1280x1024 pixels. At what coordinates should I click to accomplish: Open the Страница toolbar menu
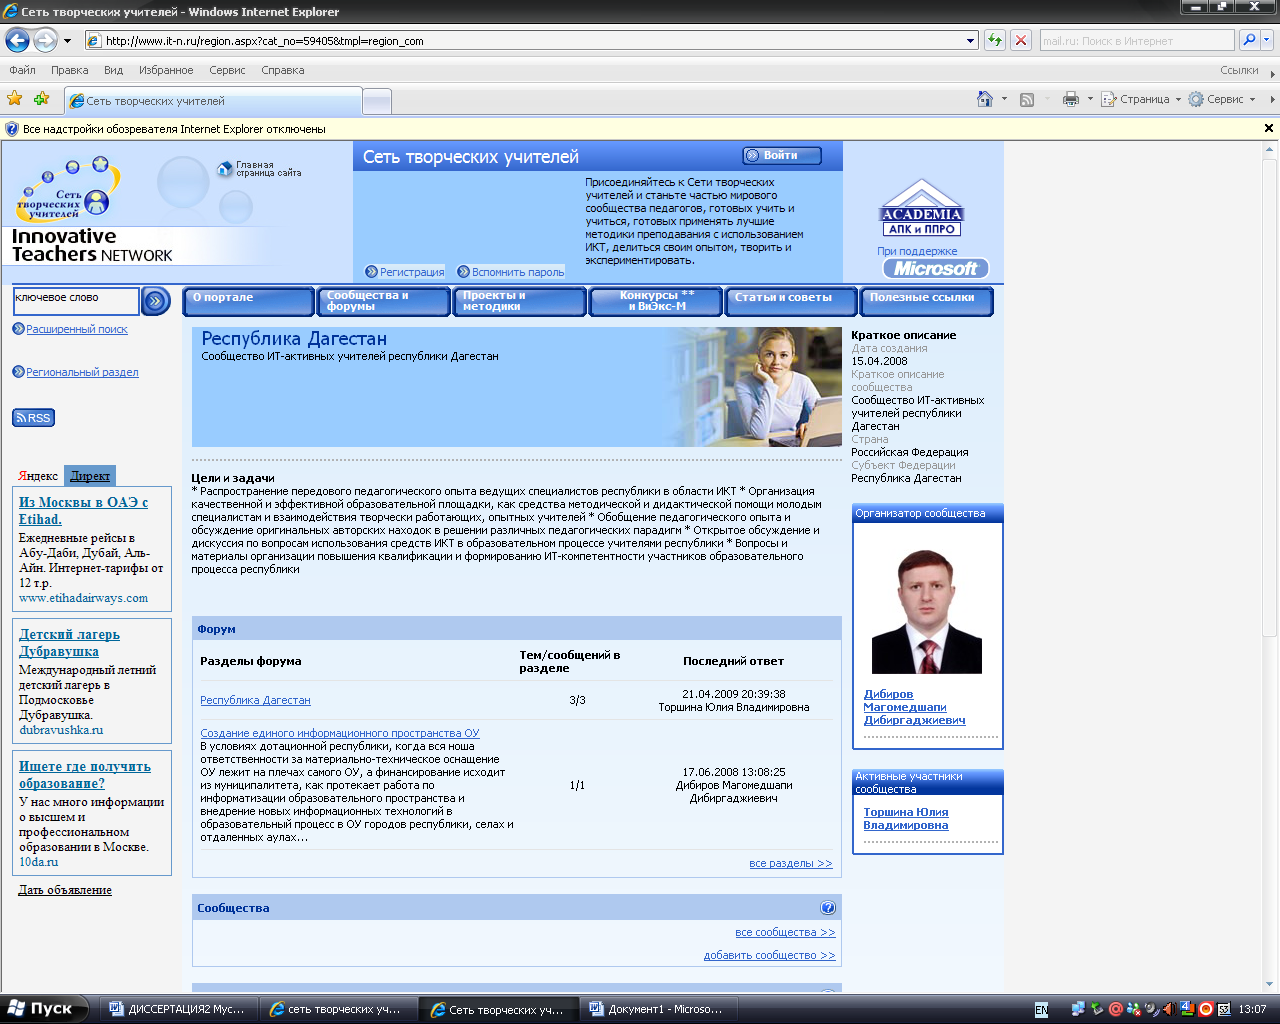(1140, 99)
